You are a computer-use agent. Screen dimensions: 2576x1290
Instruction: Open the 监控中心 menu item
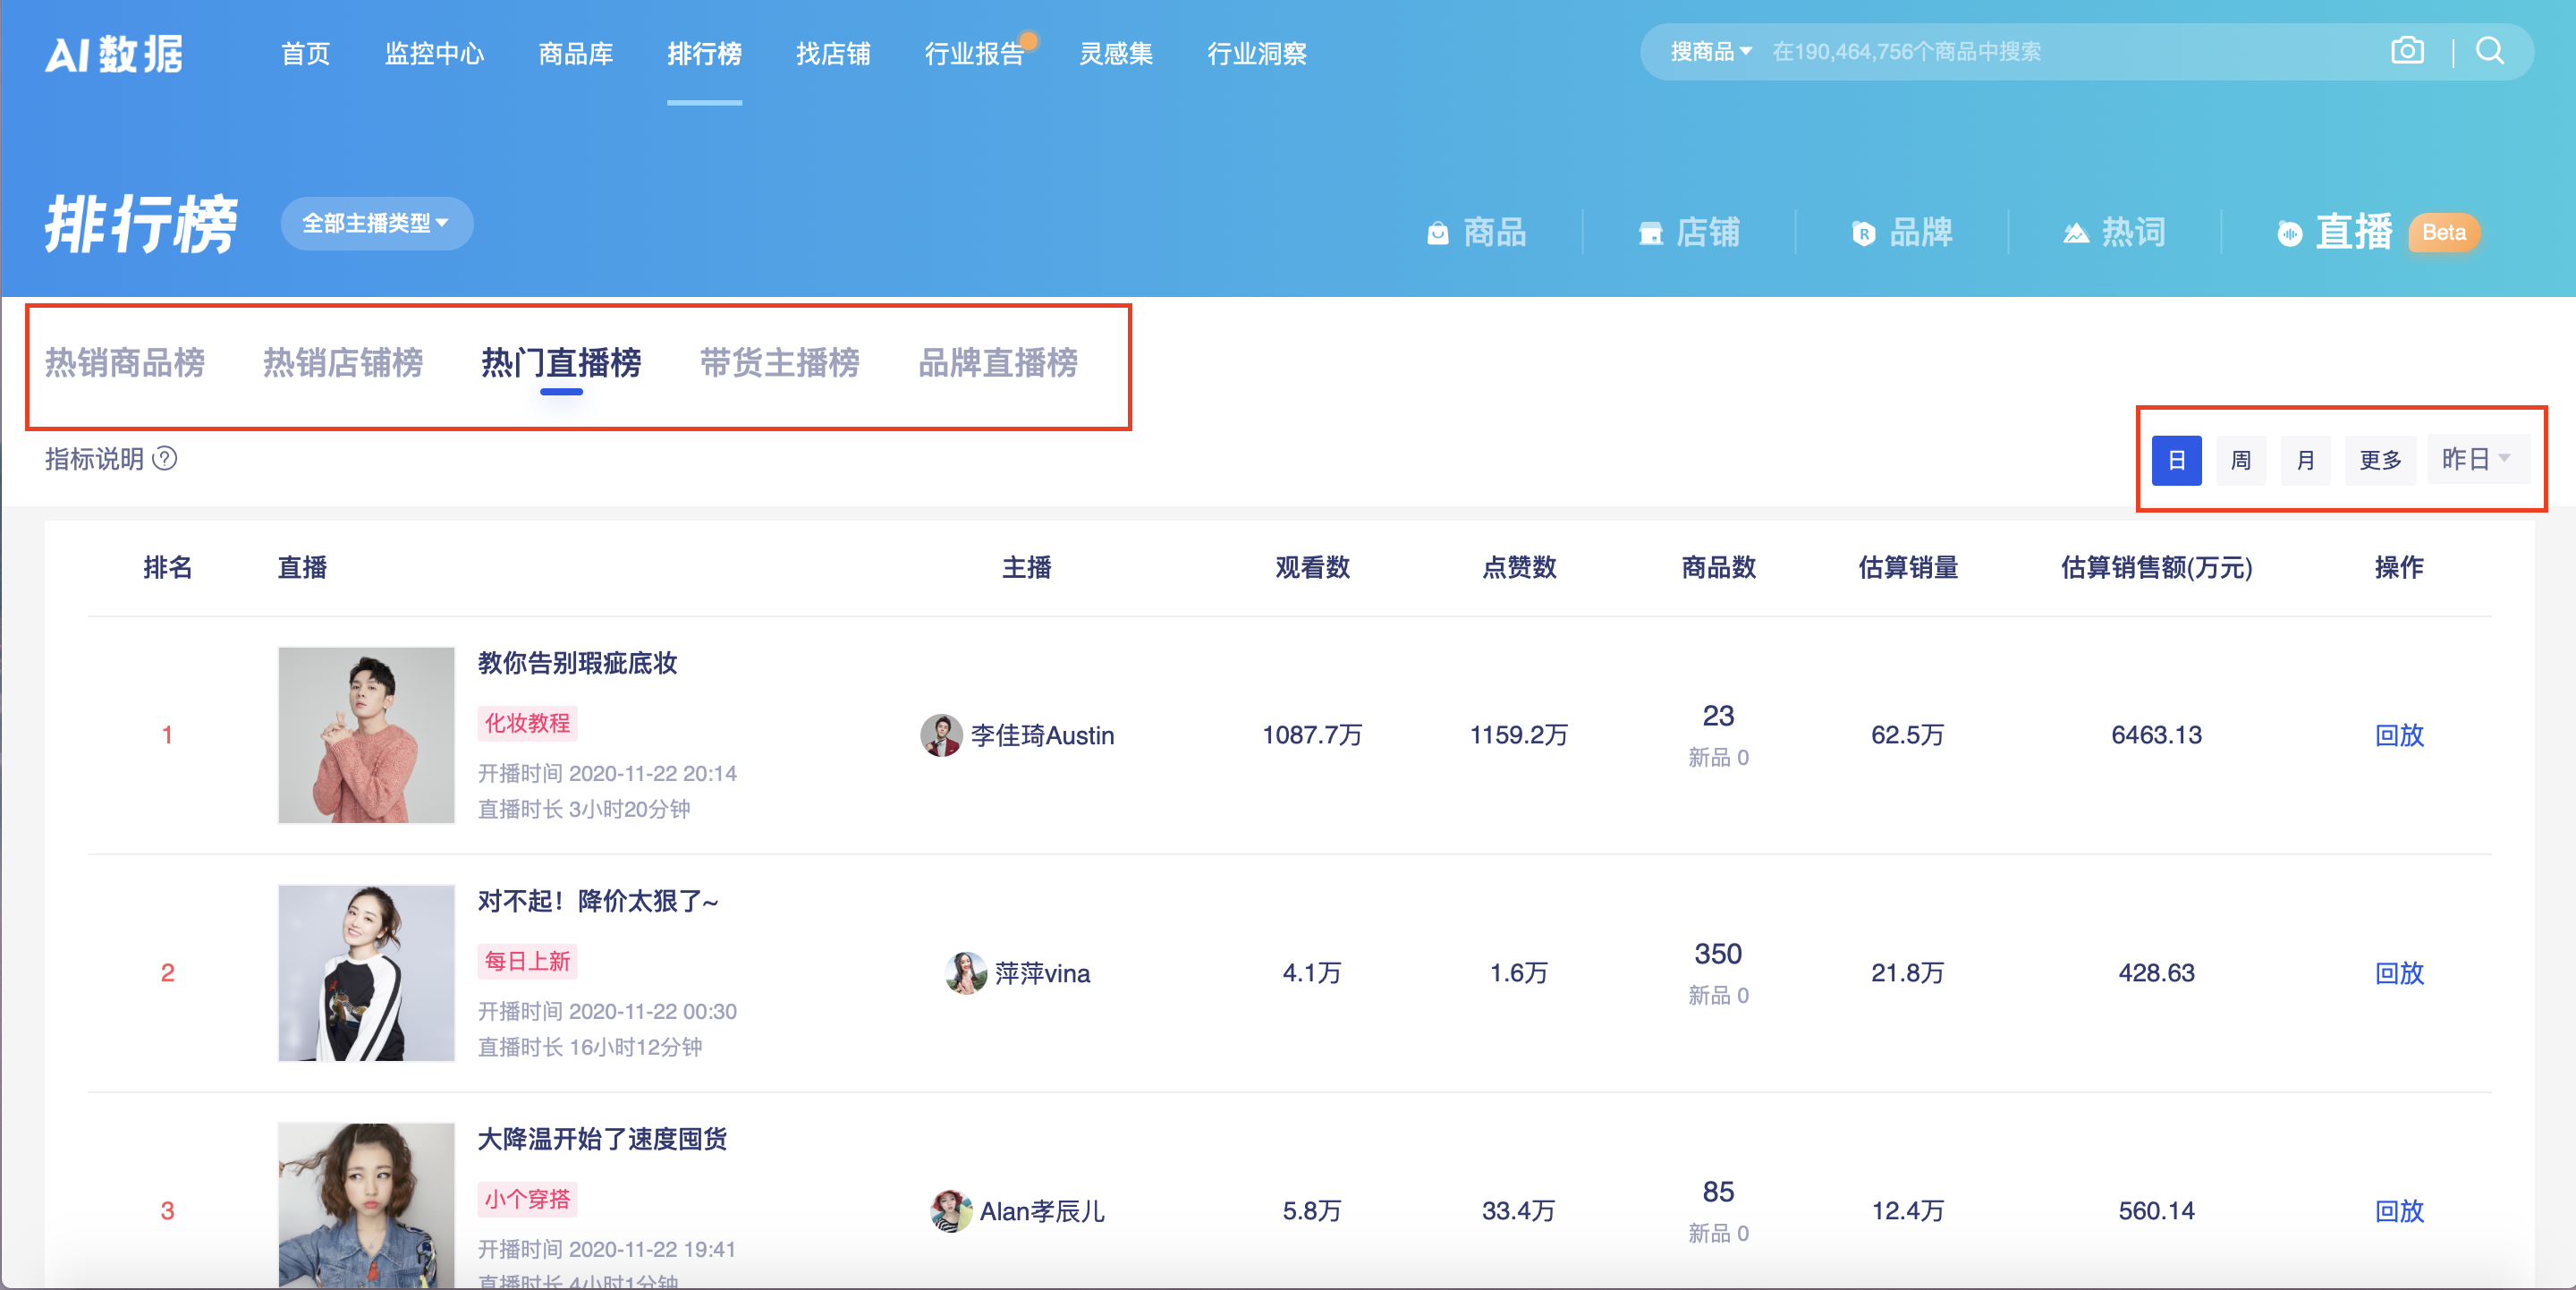[434, 54]
